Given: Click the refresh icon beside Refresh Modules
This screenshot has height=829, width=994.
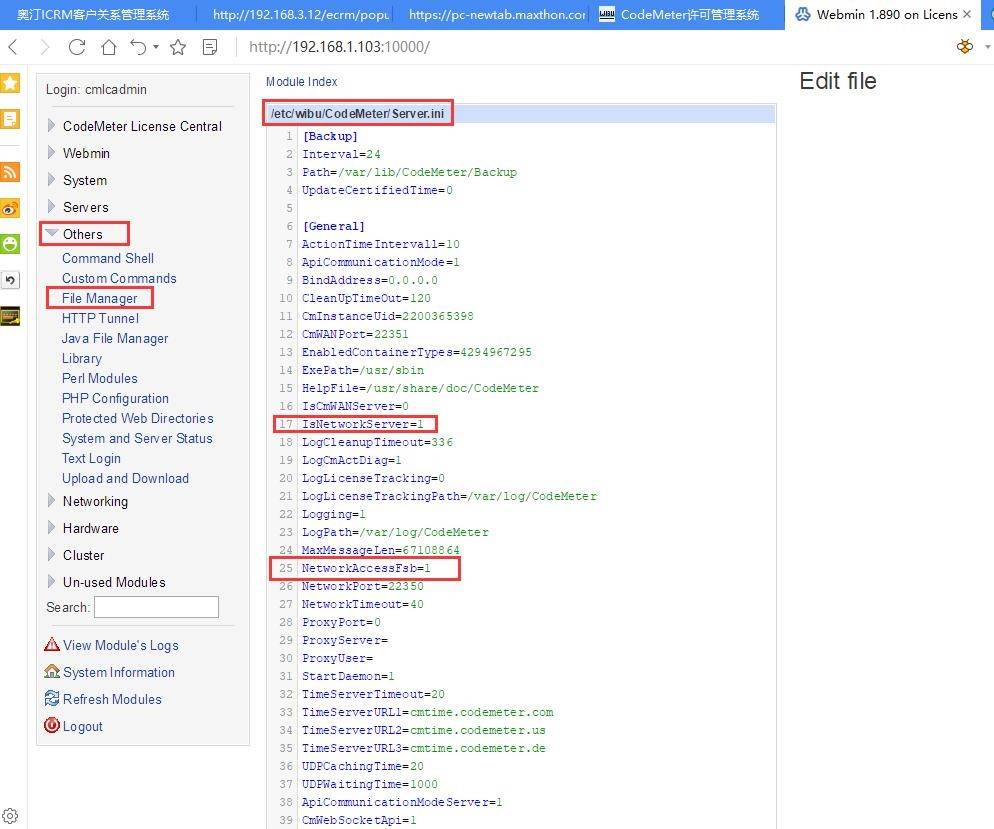Looking at the screenshot, I should click(x=52, y=698).
